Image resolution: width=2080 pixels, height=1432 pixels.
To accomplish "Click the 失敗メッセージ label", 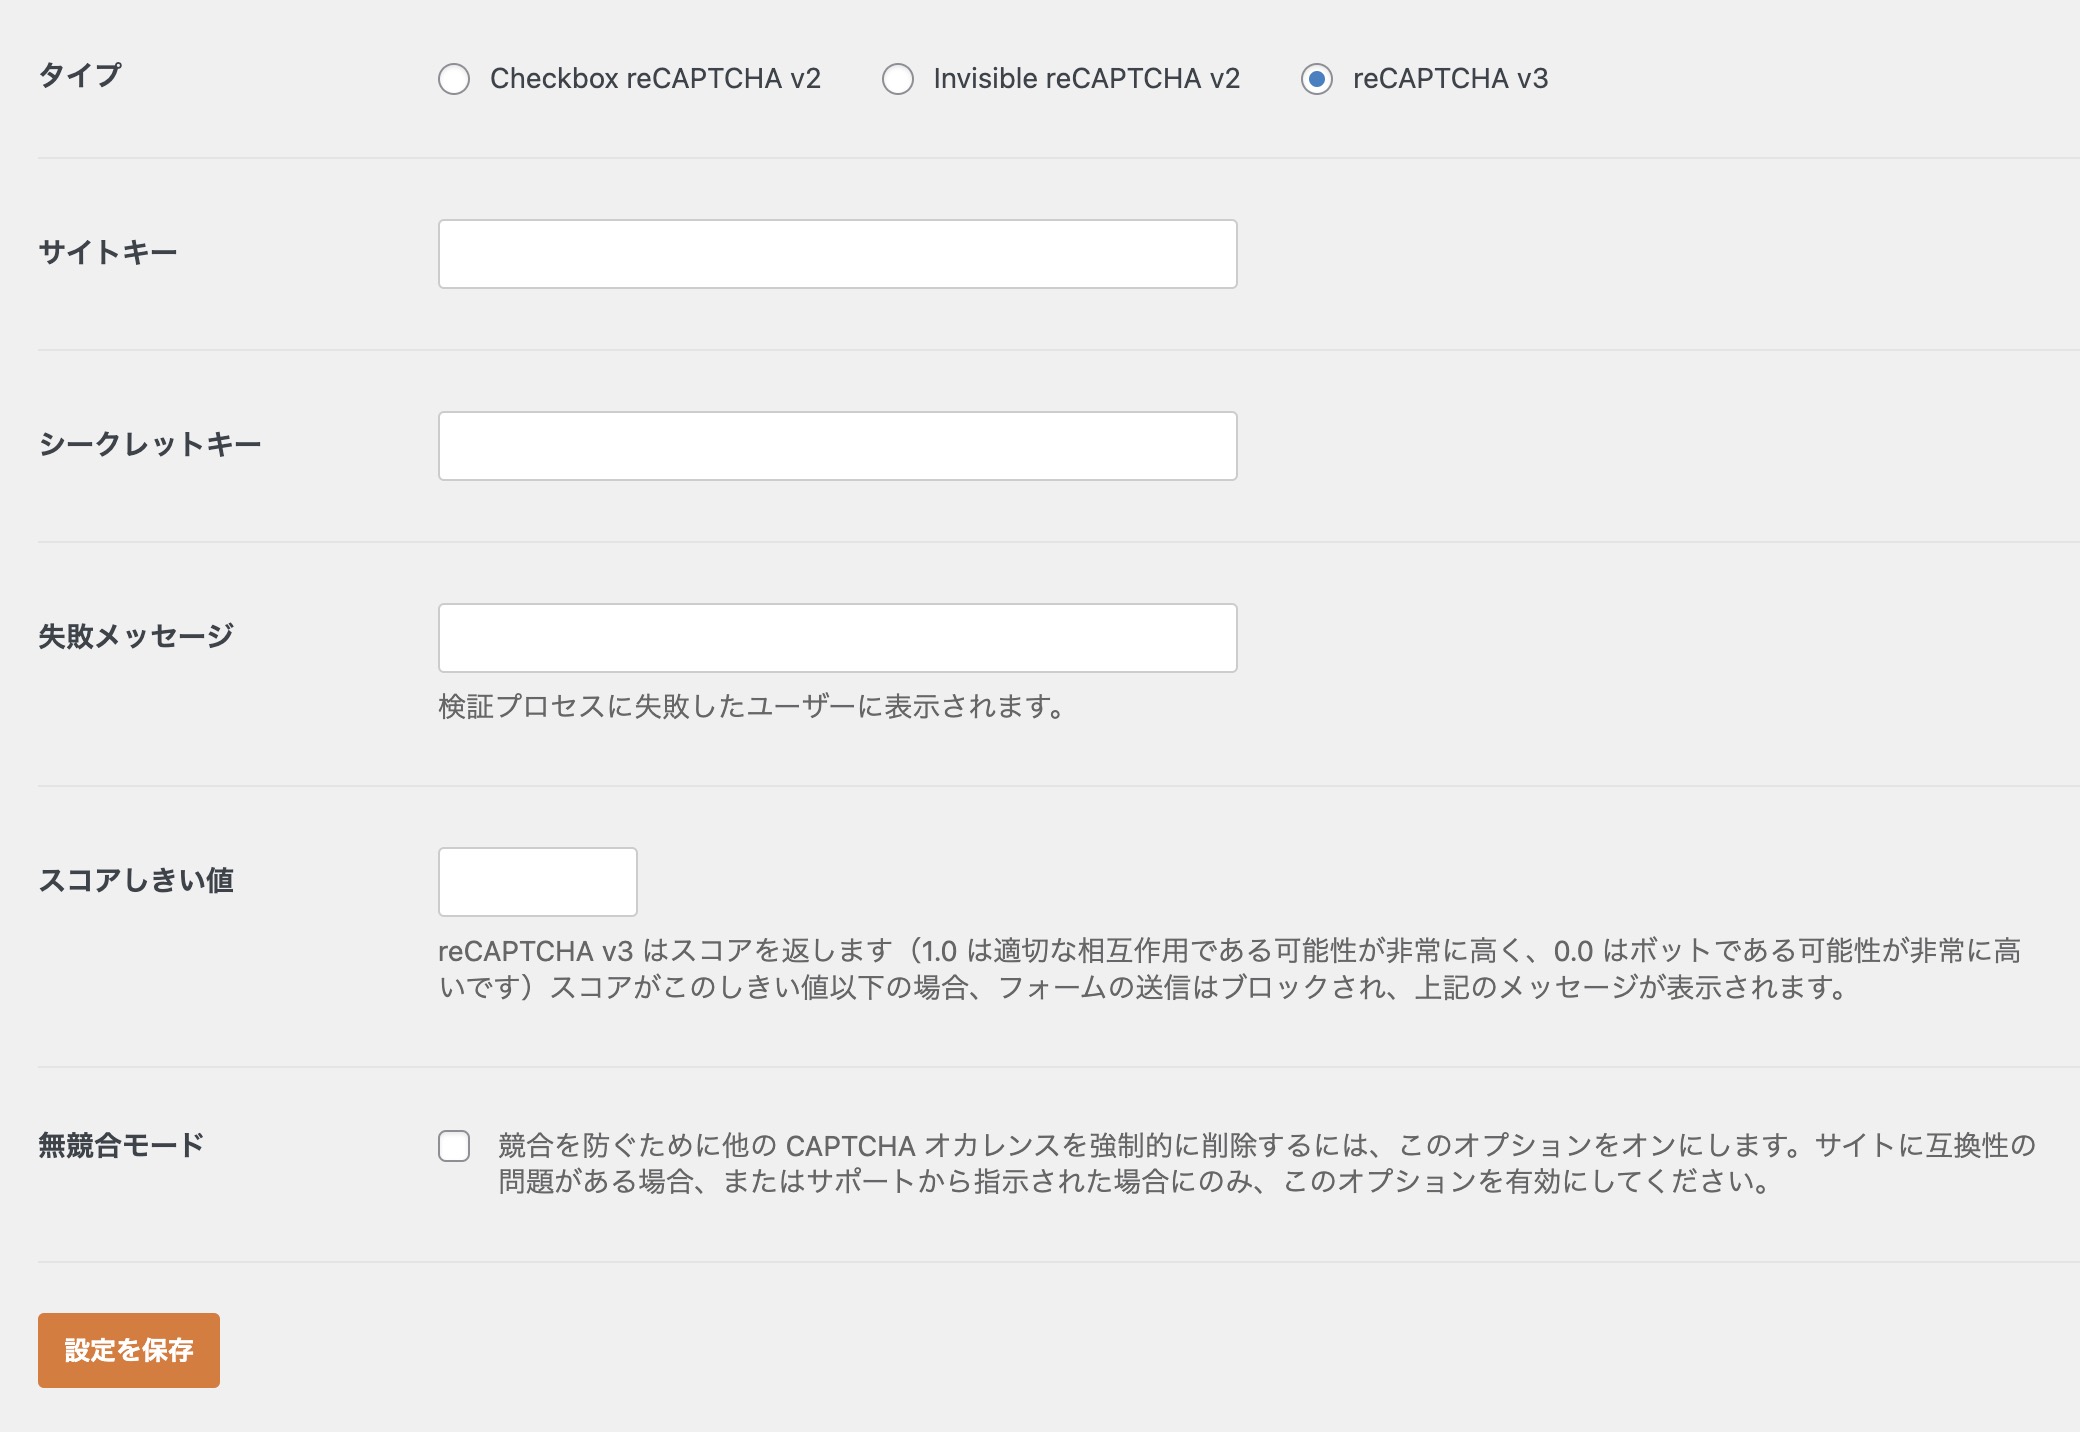I will pyautogui.click(x=136, y=636).
